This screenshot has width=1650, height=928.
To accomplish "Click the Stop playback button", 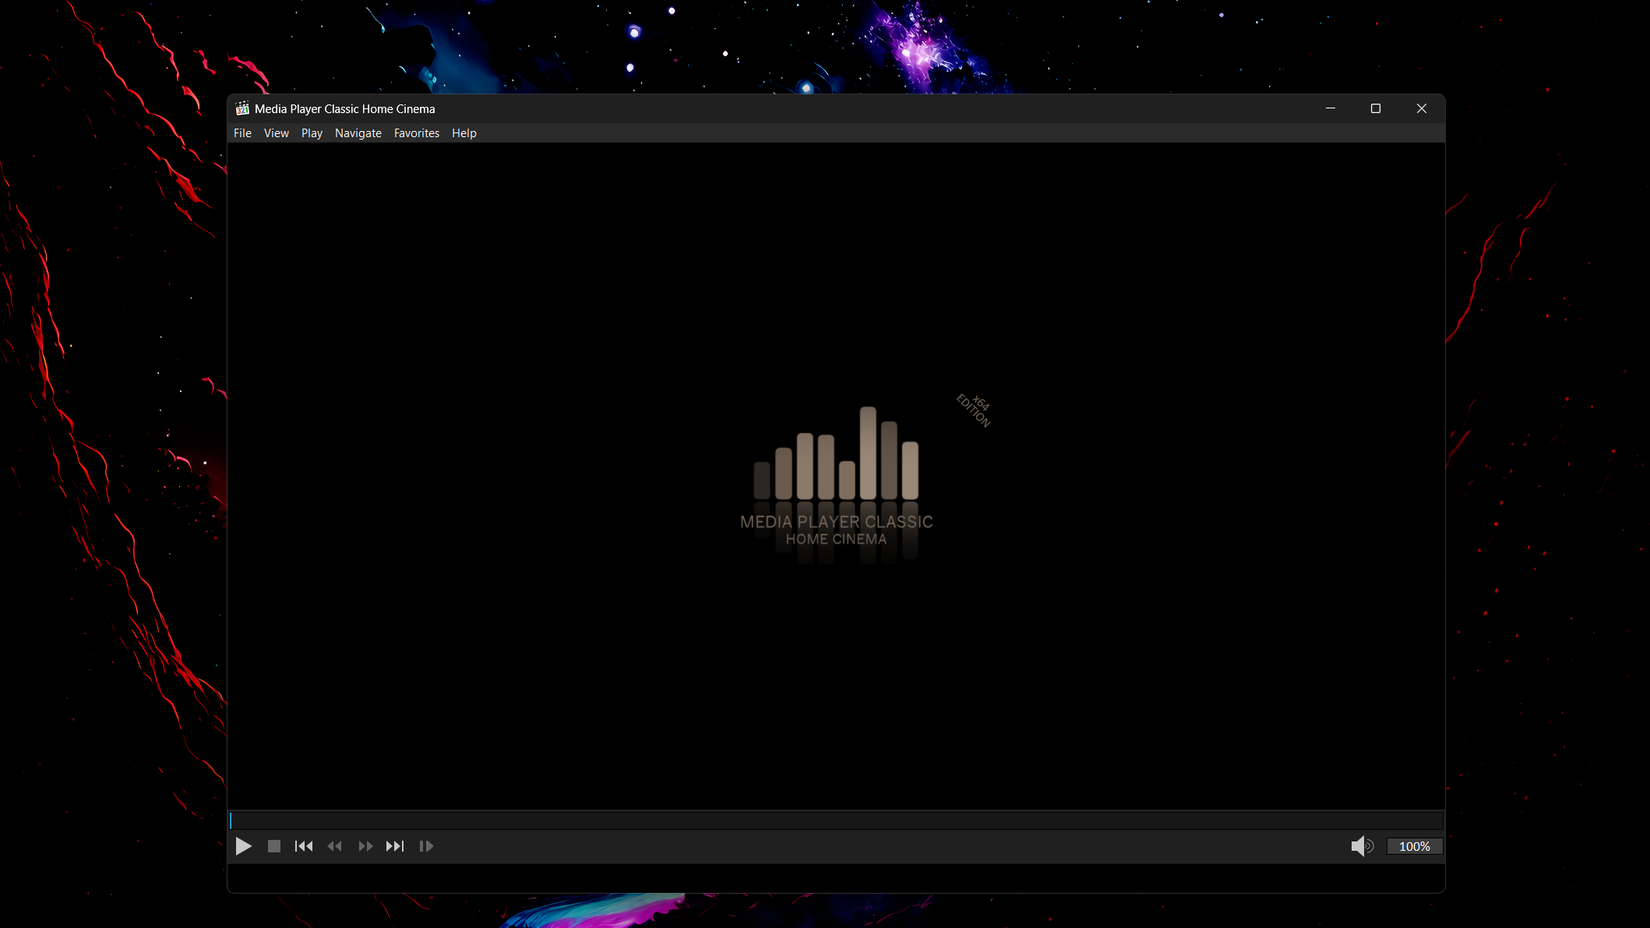I will [274, 846].
